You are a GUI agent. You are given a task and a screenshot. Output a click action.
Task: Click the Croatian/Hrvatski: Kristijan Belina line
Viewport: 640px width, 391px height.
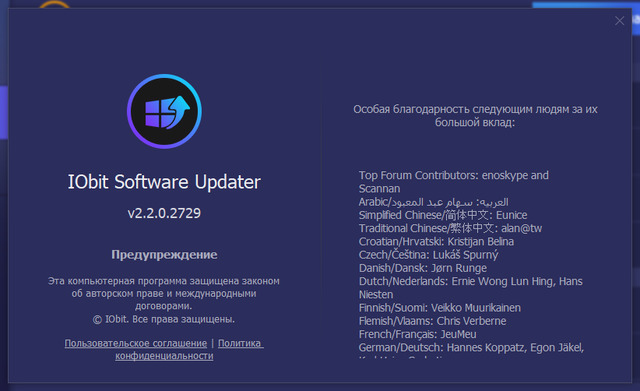tap(436, 242)
